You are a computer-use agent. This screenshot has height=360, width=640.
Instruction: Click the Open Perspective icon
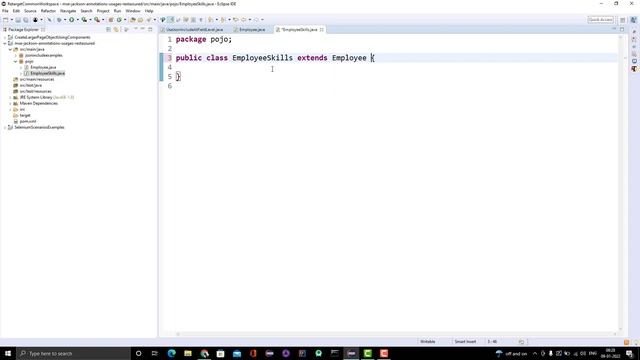623,20
